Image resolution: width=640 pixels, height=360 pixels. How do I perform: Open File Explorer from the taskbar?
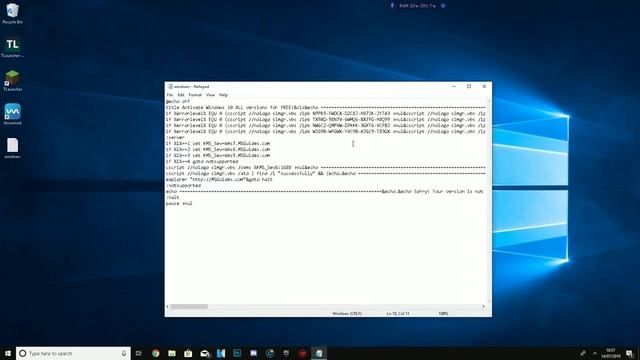[172, 353]
